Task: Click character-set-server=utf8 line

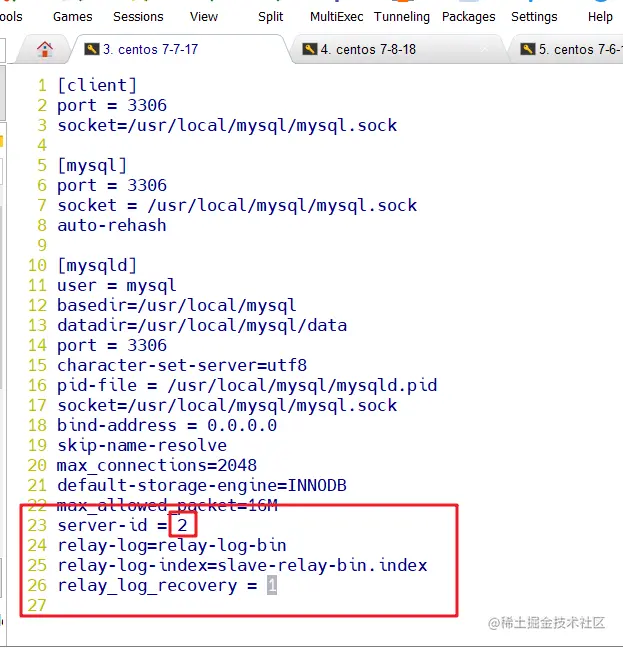Action: pos(182,366)
